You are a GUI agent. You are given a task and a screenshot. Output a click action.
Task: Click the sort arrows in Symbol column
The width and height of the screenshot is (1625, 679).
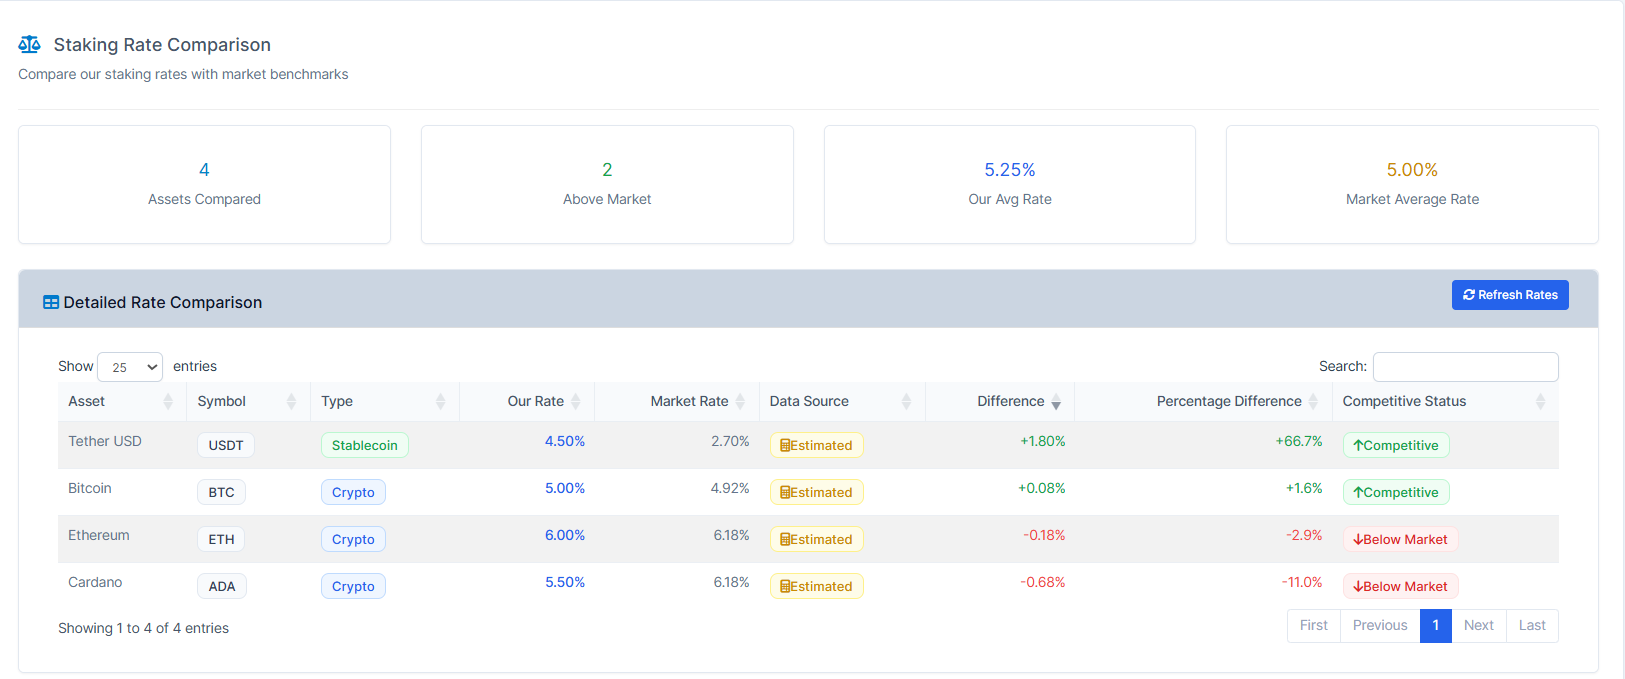291,401
